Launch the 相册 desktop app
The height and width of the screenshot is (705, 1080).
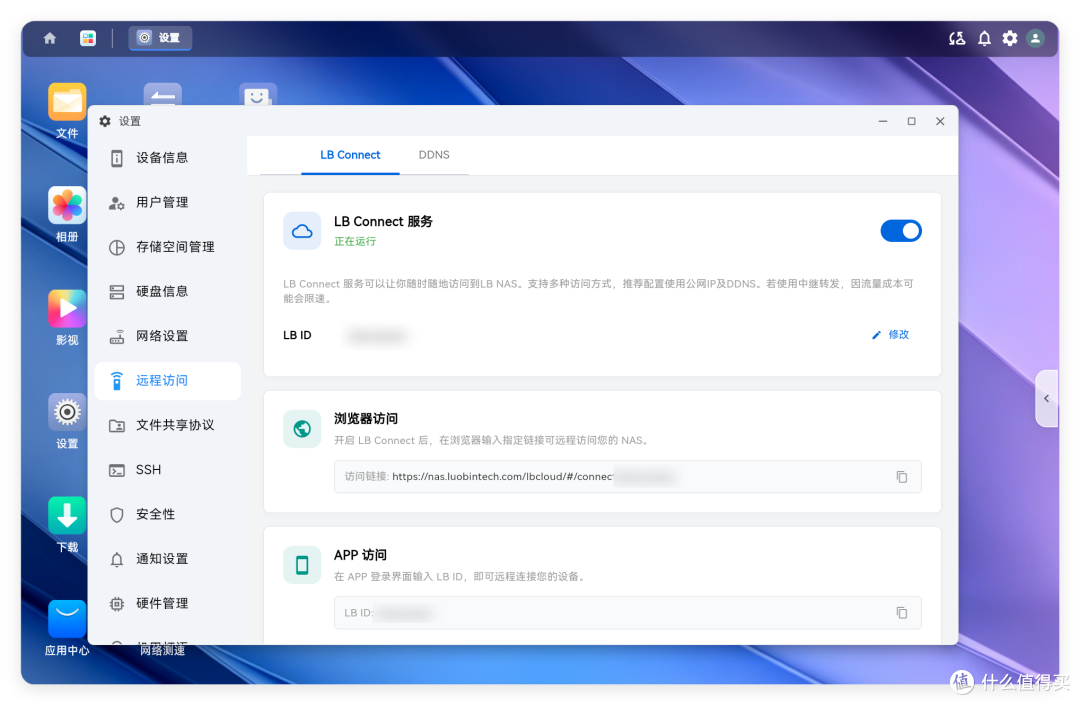[x=67, y=214]
